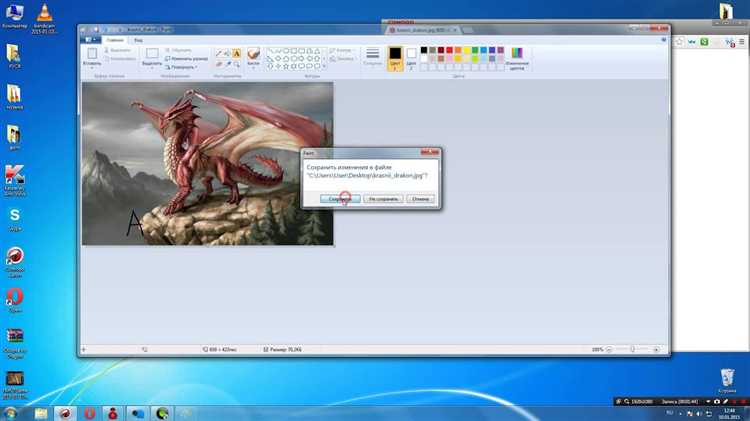
Task: Click the Skype icon on desktop
Action: point(15,215)
